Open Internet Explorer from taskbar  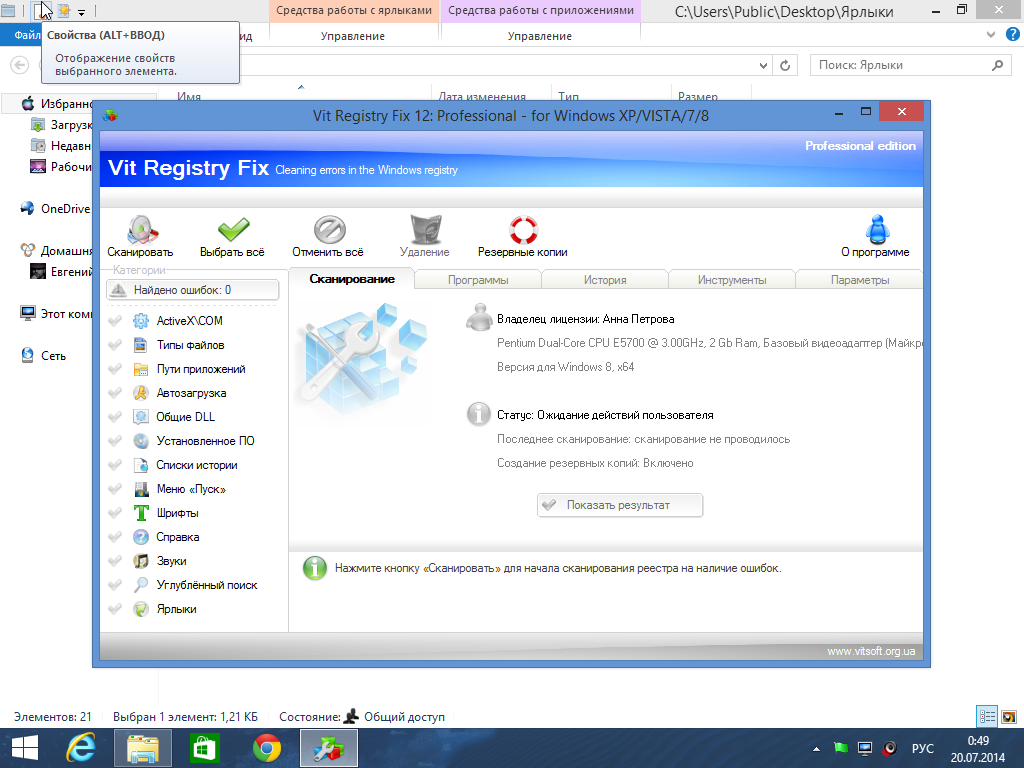(x=81, y=748)
